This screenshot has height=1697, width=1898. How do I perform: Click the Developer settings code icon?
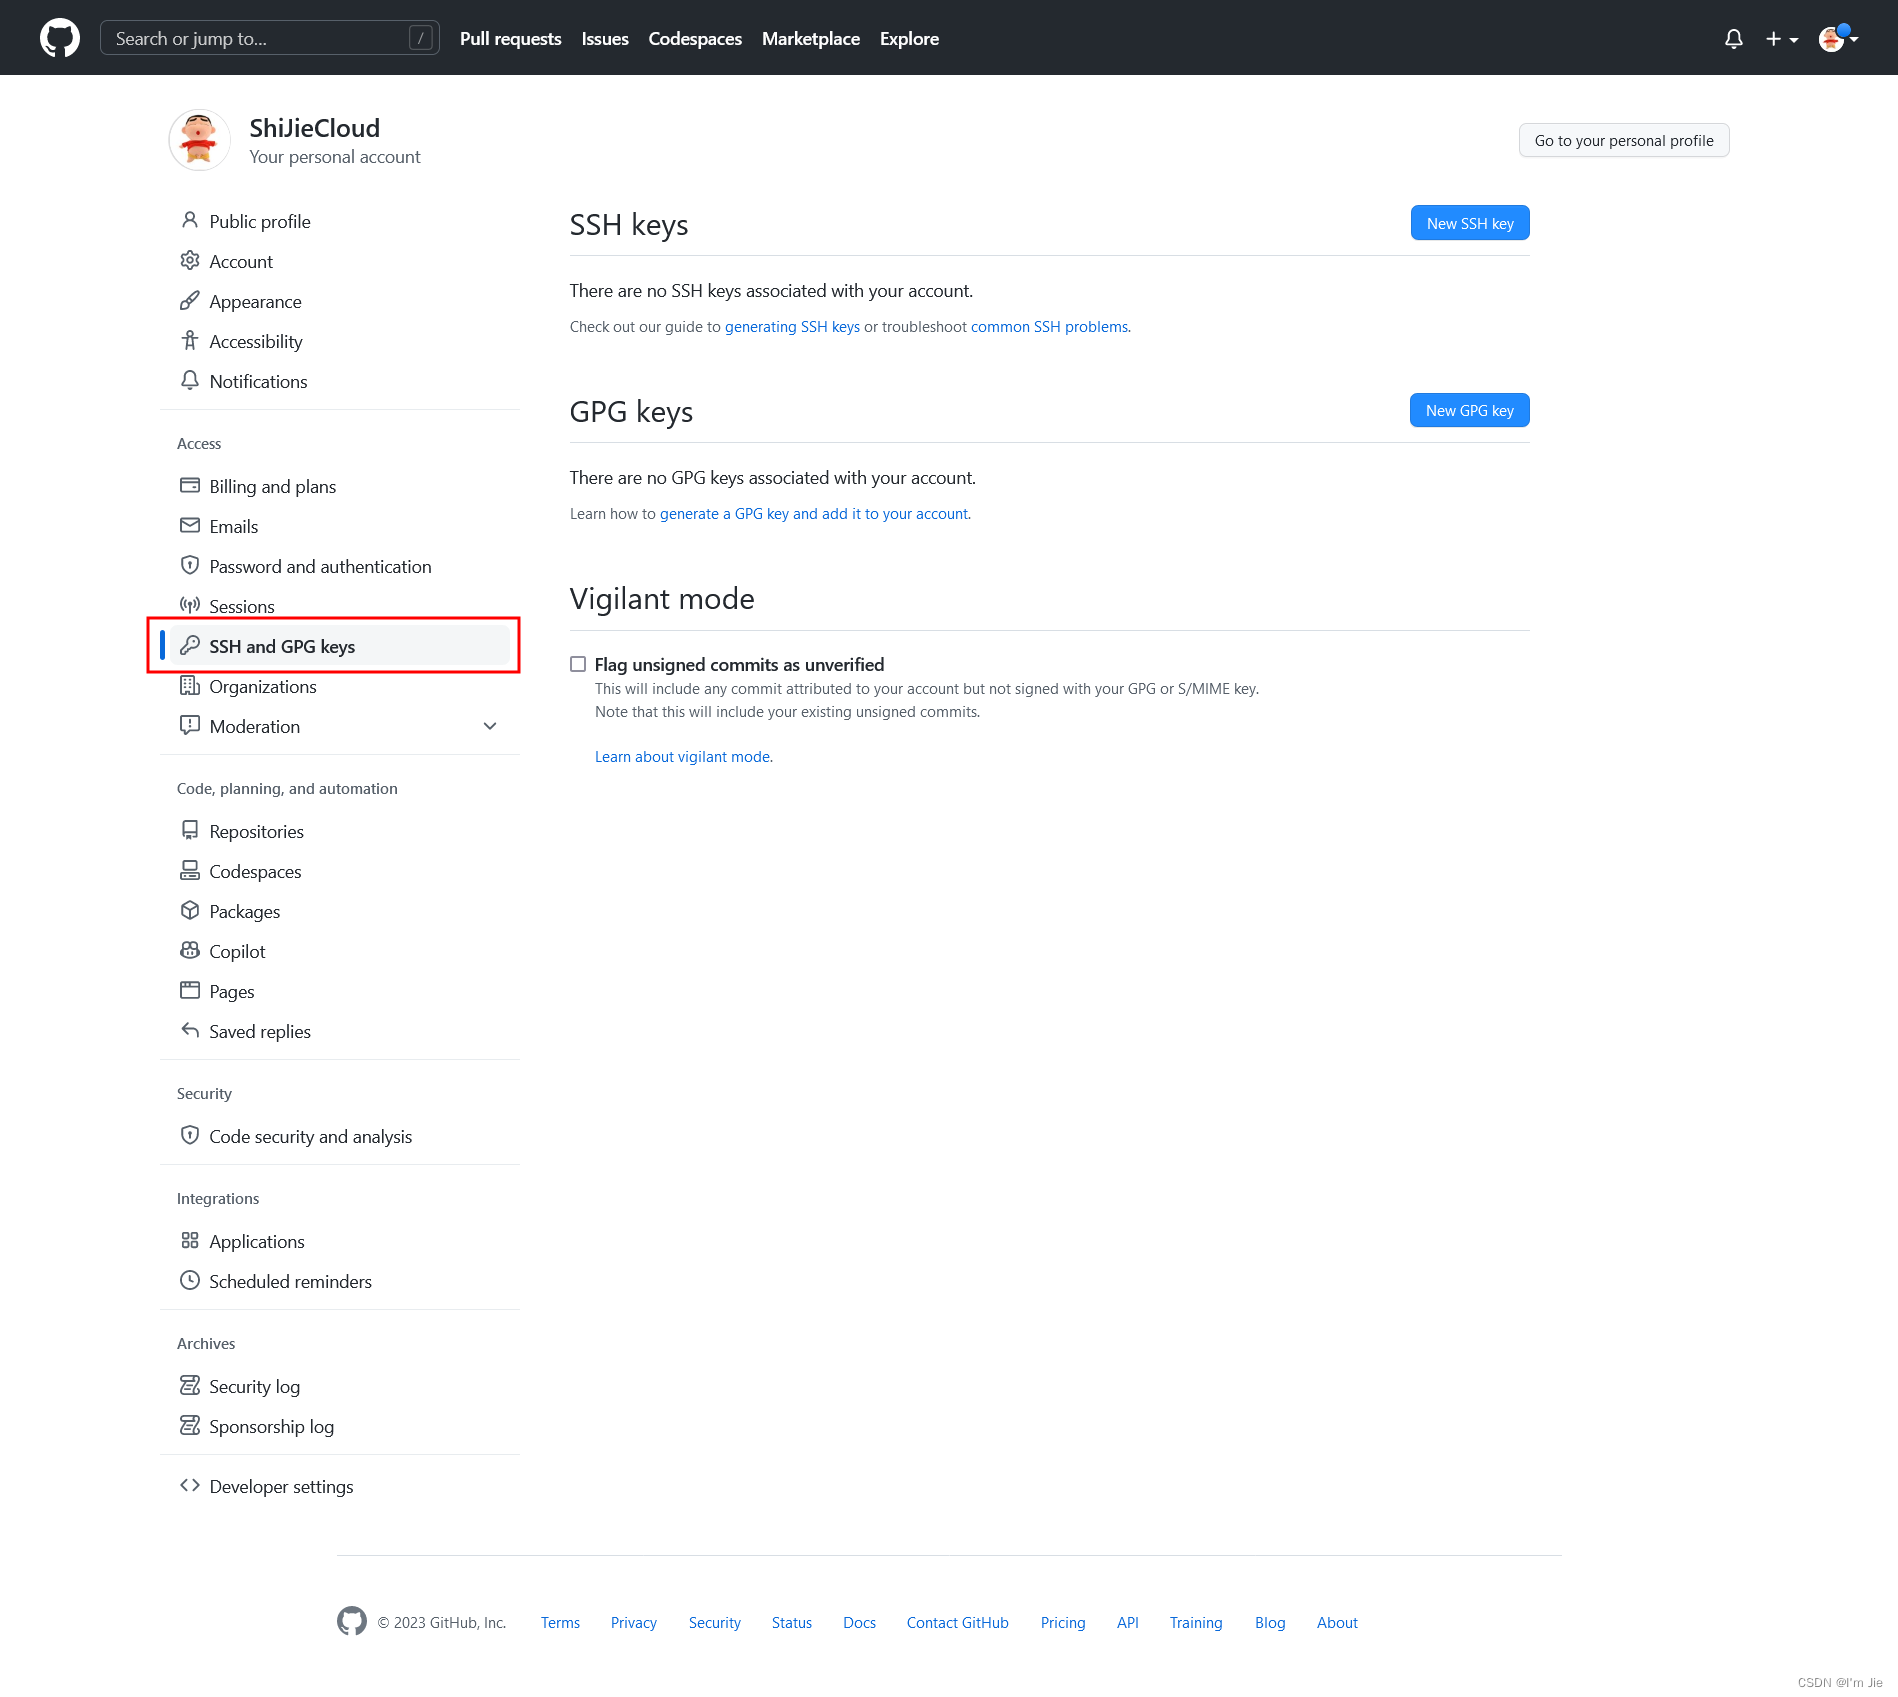[x=190, y=1485]
